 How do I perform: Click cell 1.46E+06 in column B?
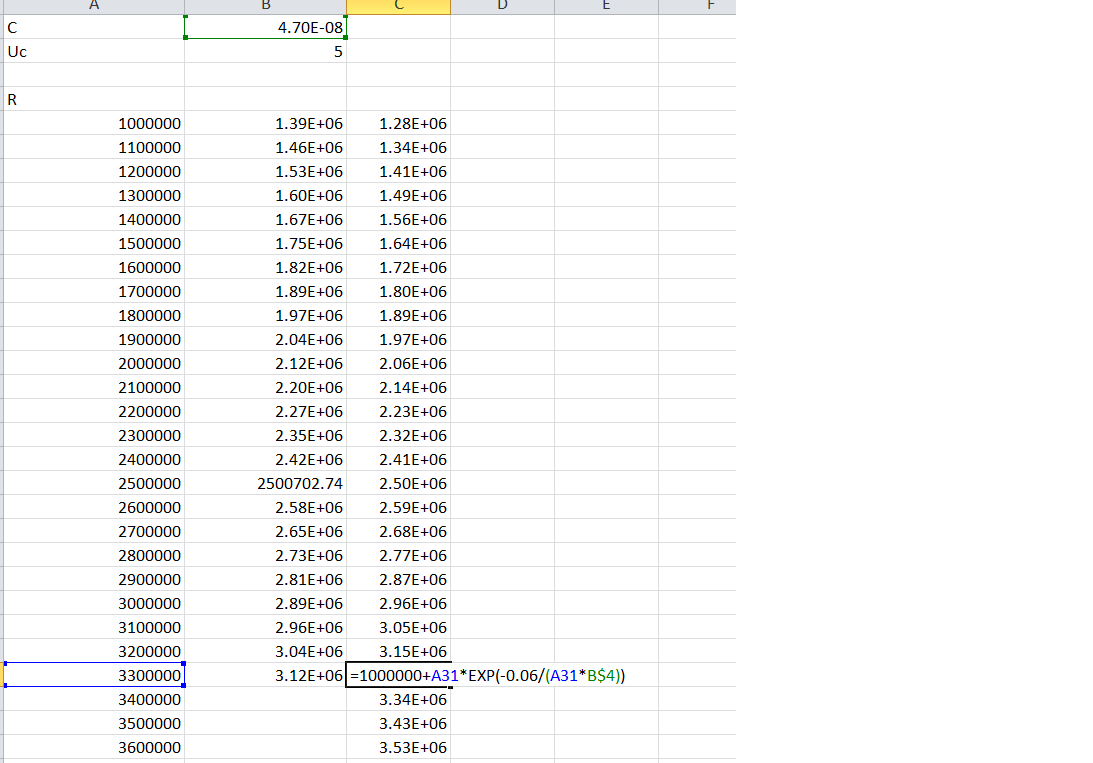click(x=266, y=148)
